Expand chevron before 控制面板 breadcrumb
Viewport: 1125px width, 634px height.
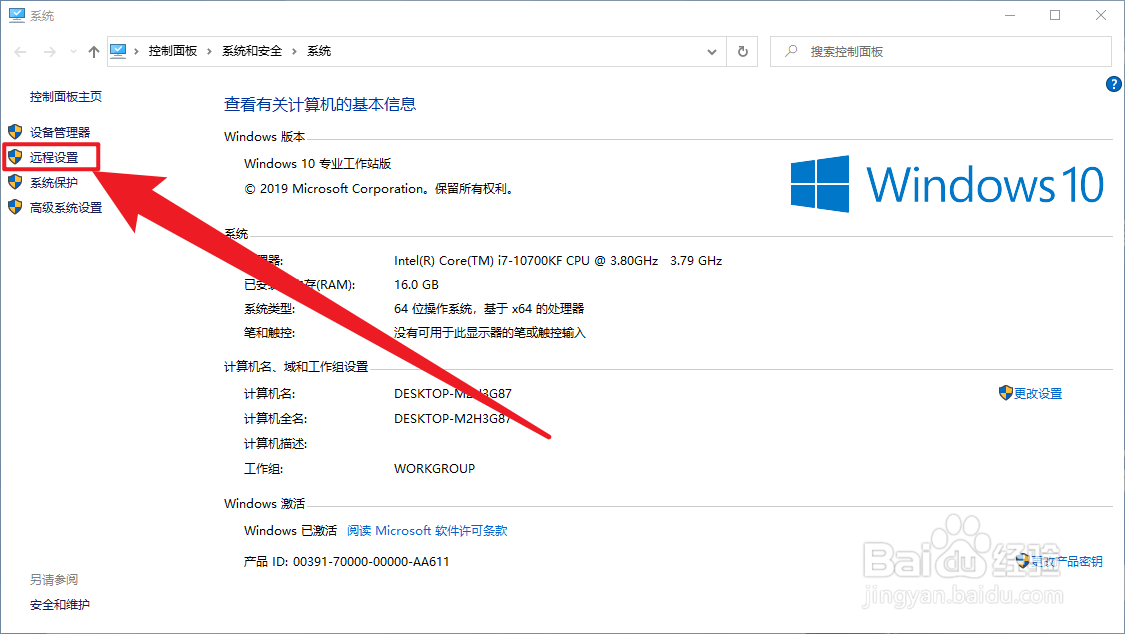click(136, 51)
